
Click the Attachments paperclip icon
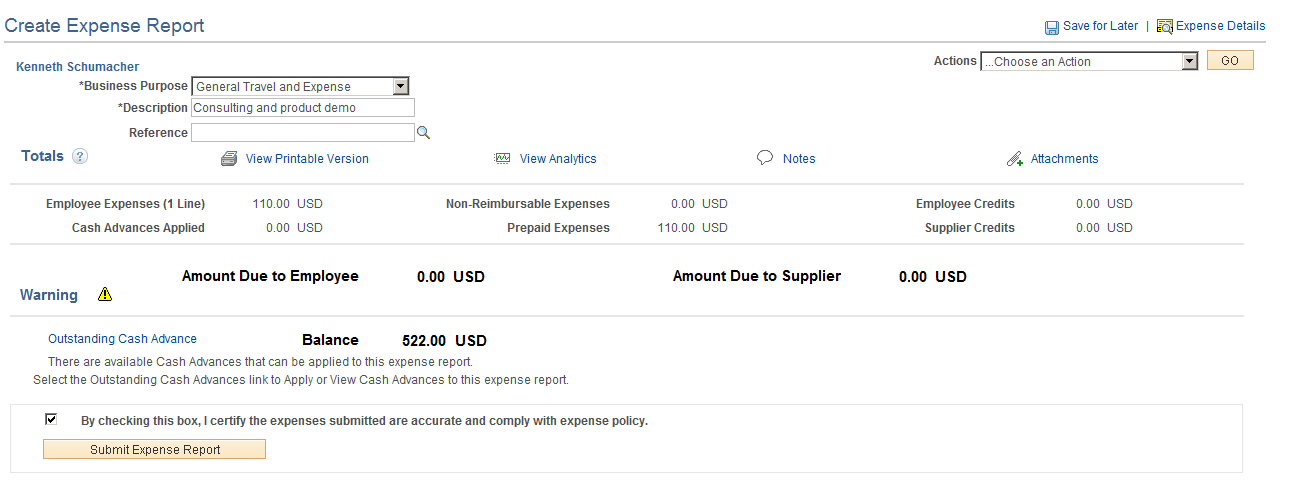(x=1014, y=159)
